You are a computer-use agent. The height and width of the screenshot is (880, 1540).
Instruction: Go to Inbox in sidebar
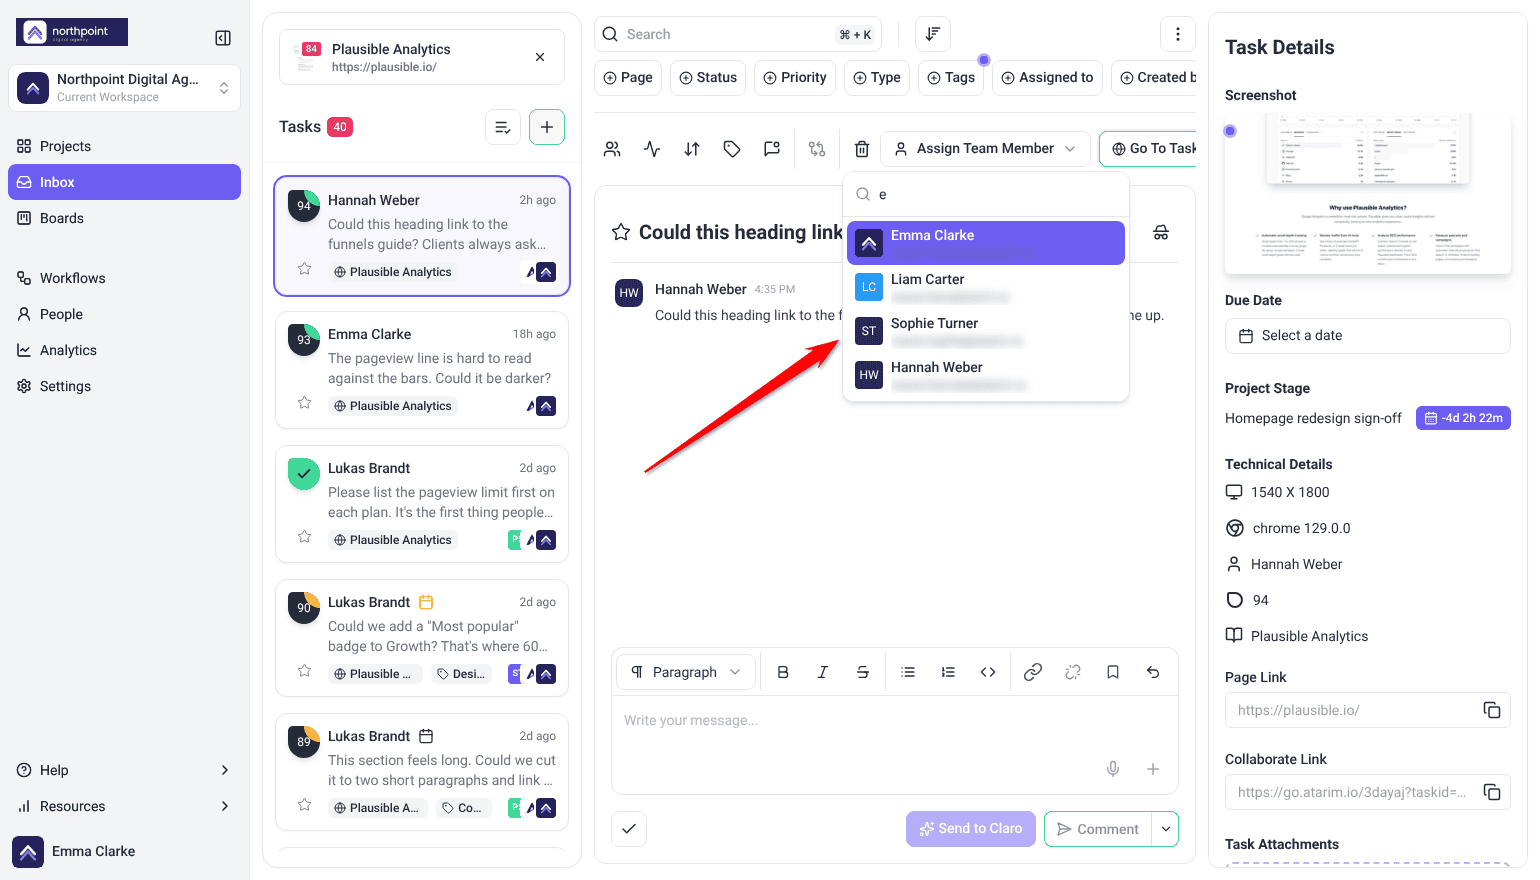124,182
